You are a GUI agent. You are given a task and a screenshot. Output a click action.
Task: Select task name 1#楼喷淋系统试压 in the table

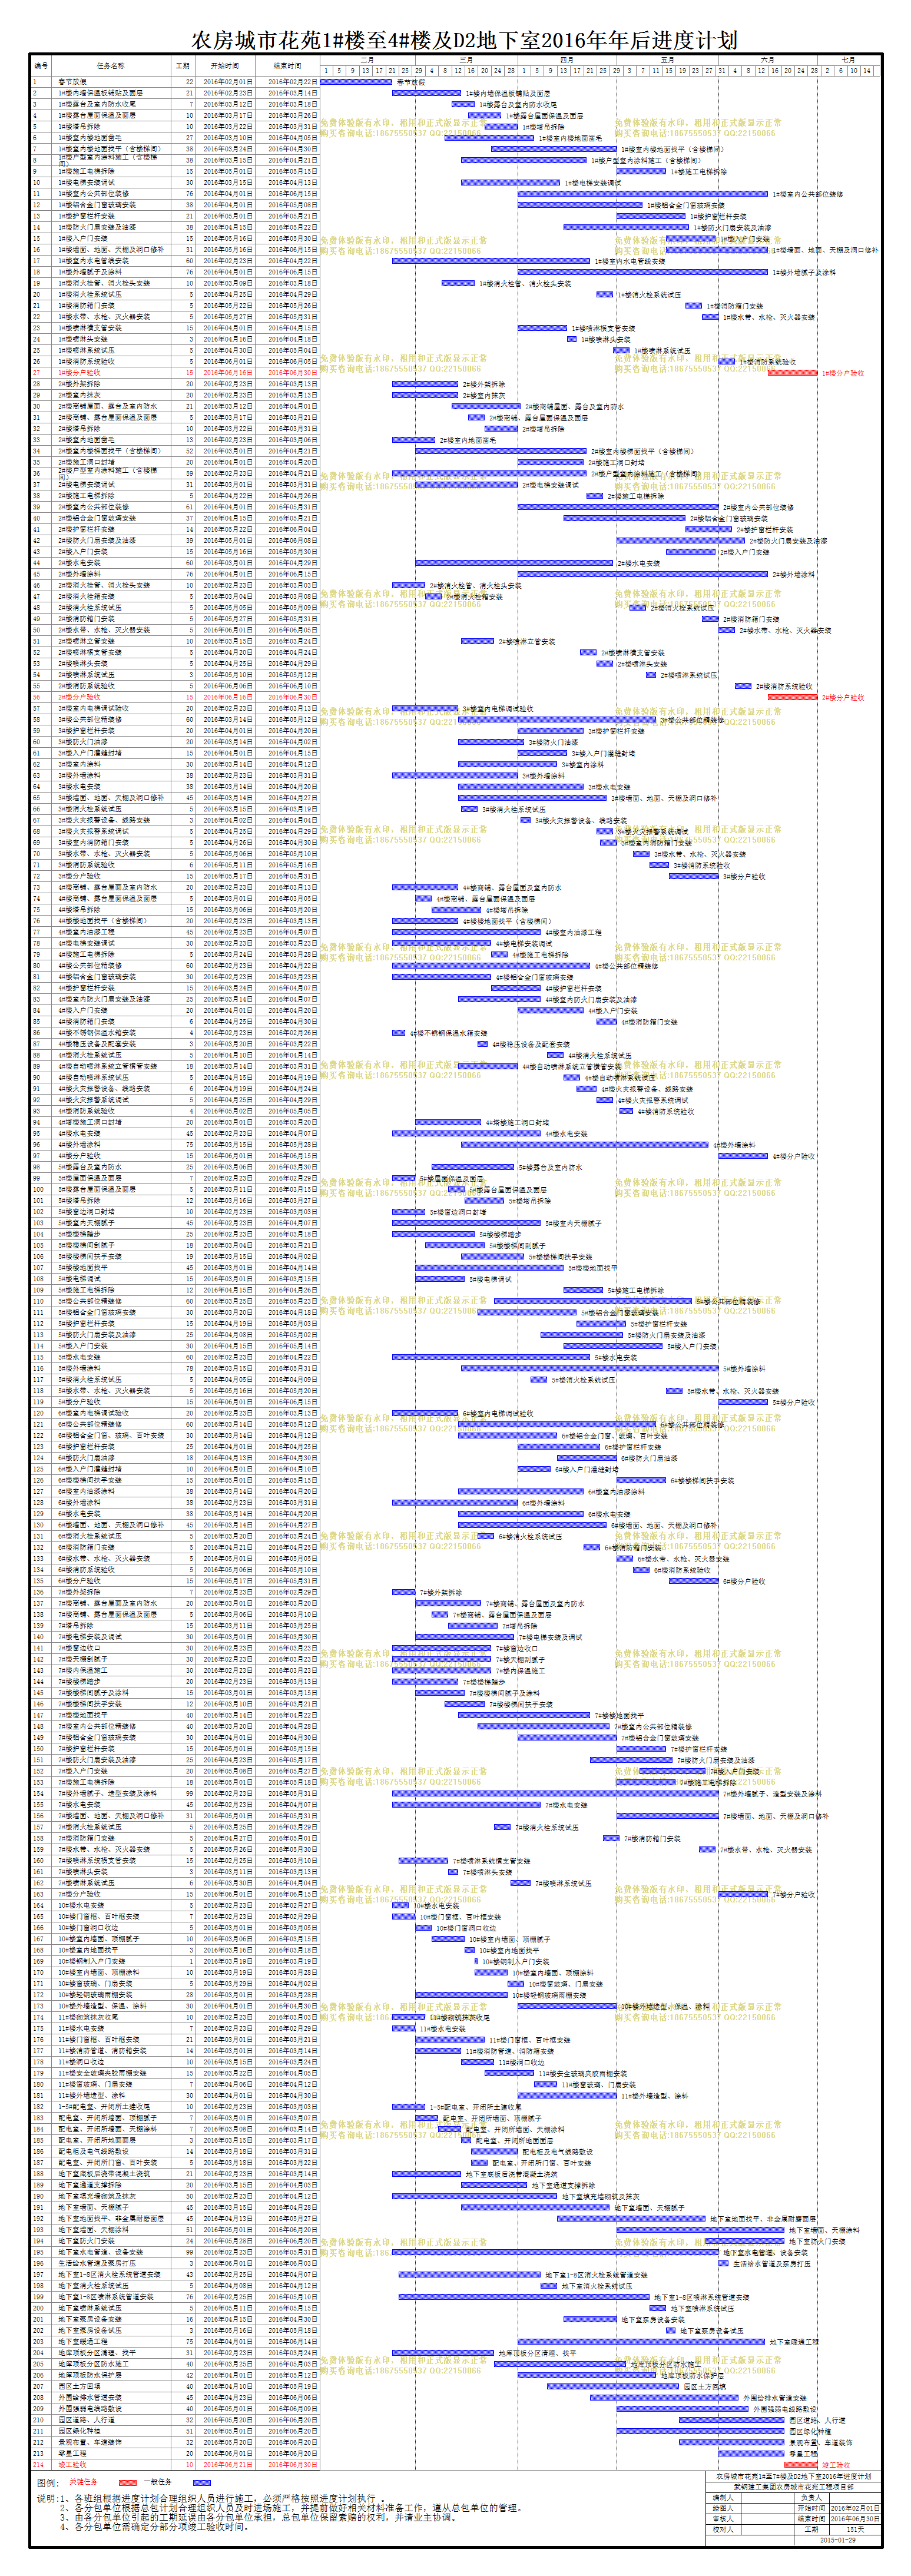pyautogui.click(x=87, y=351)
